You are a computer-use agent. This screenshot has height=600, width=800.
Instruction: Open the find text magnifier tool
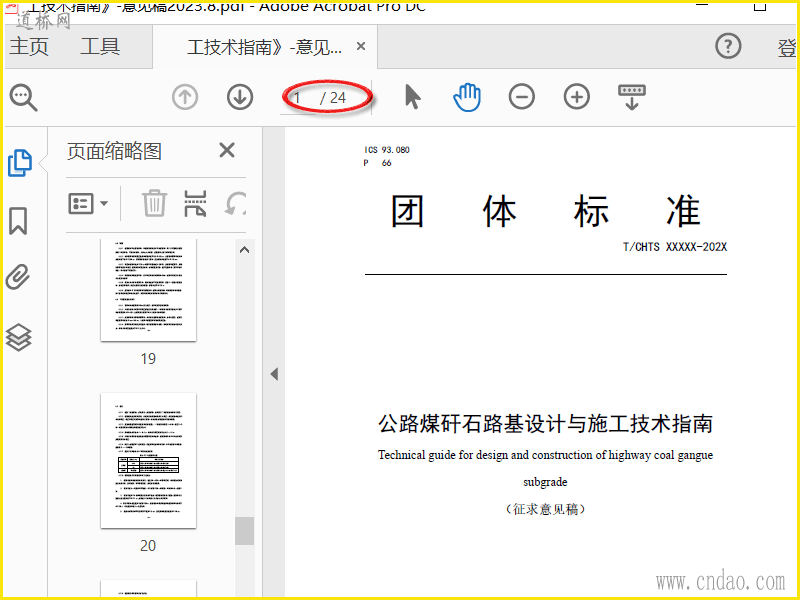click(23, 97)
